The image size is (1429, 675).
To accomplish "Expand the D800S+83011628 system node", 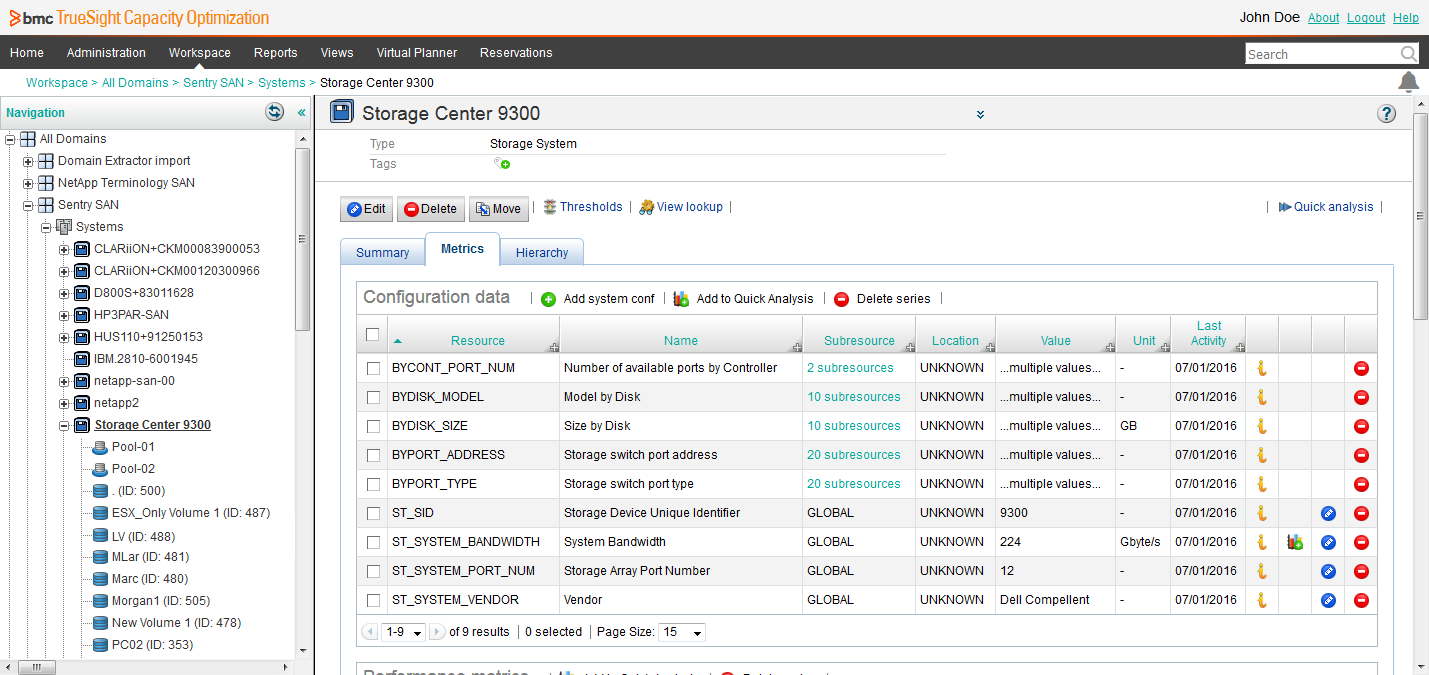I will point(64,293).
